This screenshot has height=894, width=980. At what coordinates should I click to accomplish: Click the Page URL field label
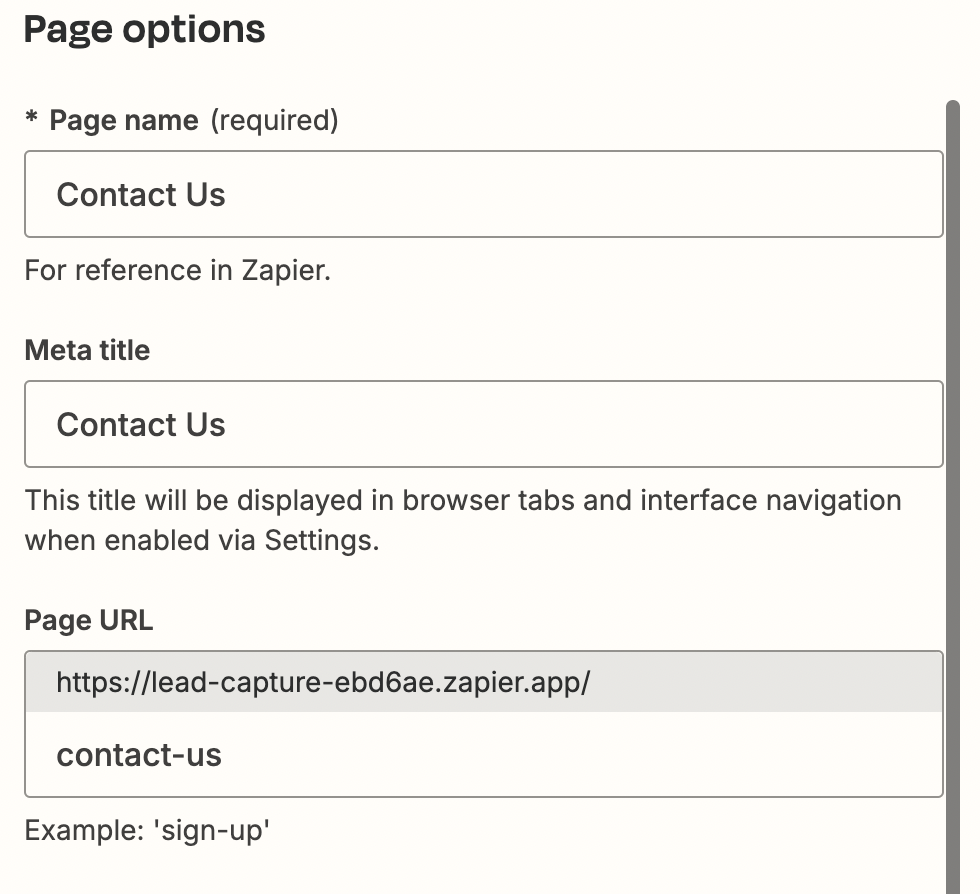tap(89, 621)
